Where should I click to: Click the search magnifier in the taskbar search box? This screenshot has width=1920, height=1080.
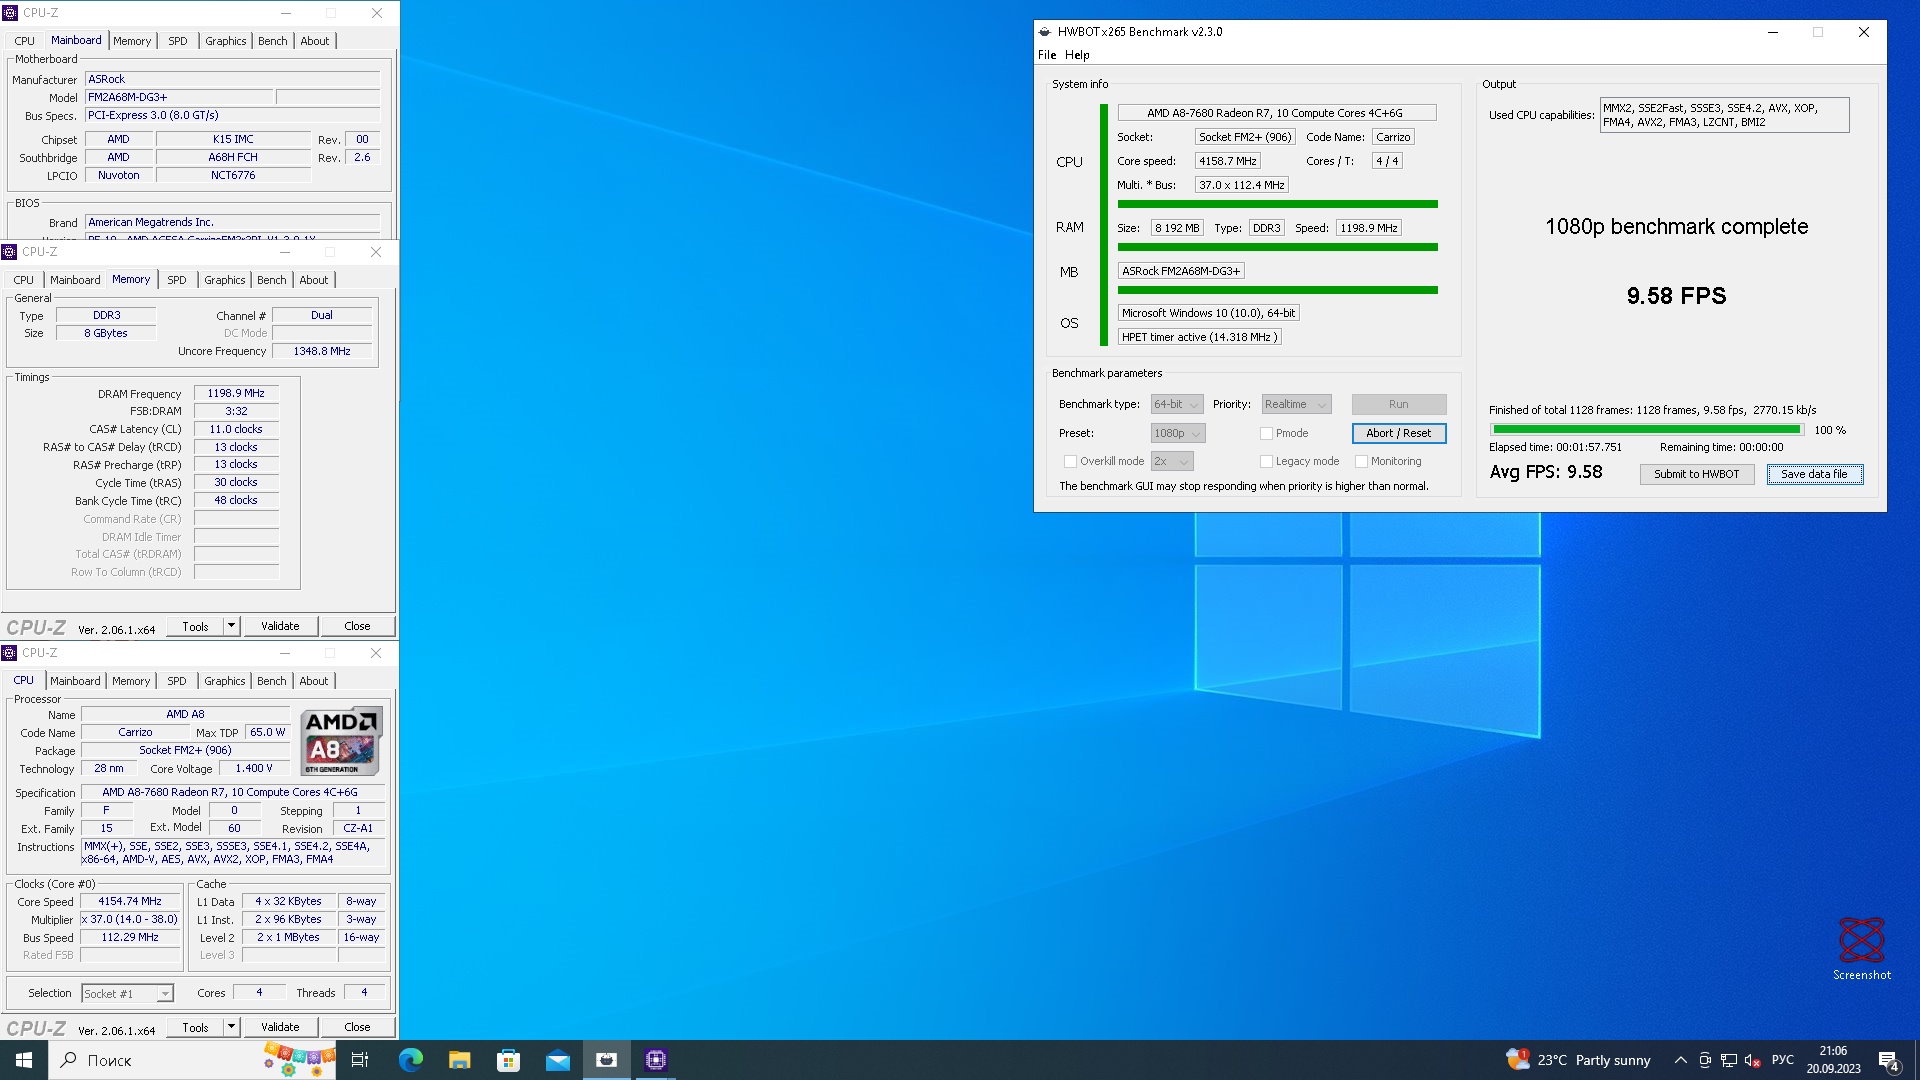tap(69, 1060)
